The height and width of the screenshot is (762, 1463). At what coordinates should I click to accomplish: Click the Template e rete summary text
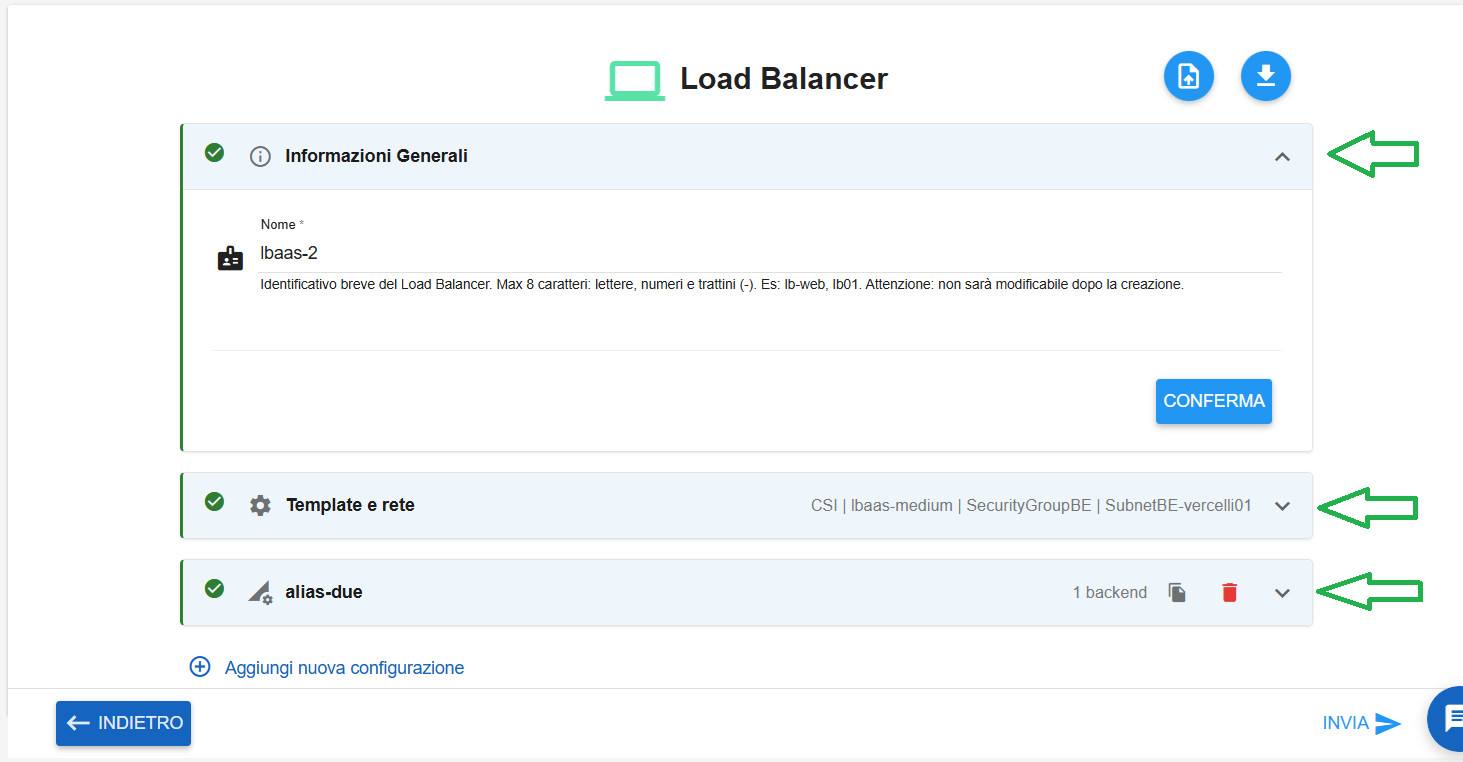[1031, 506]
